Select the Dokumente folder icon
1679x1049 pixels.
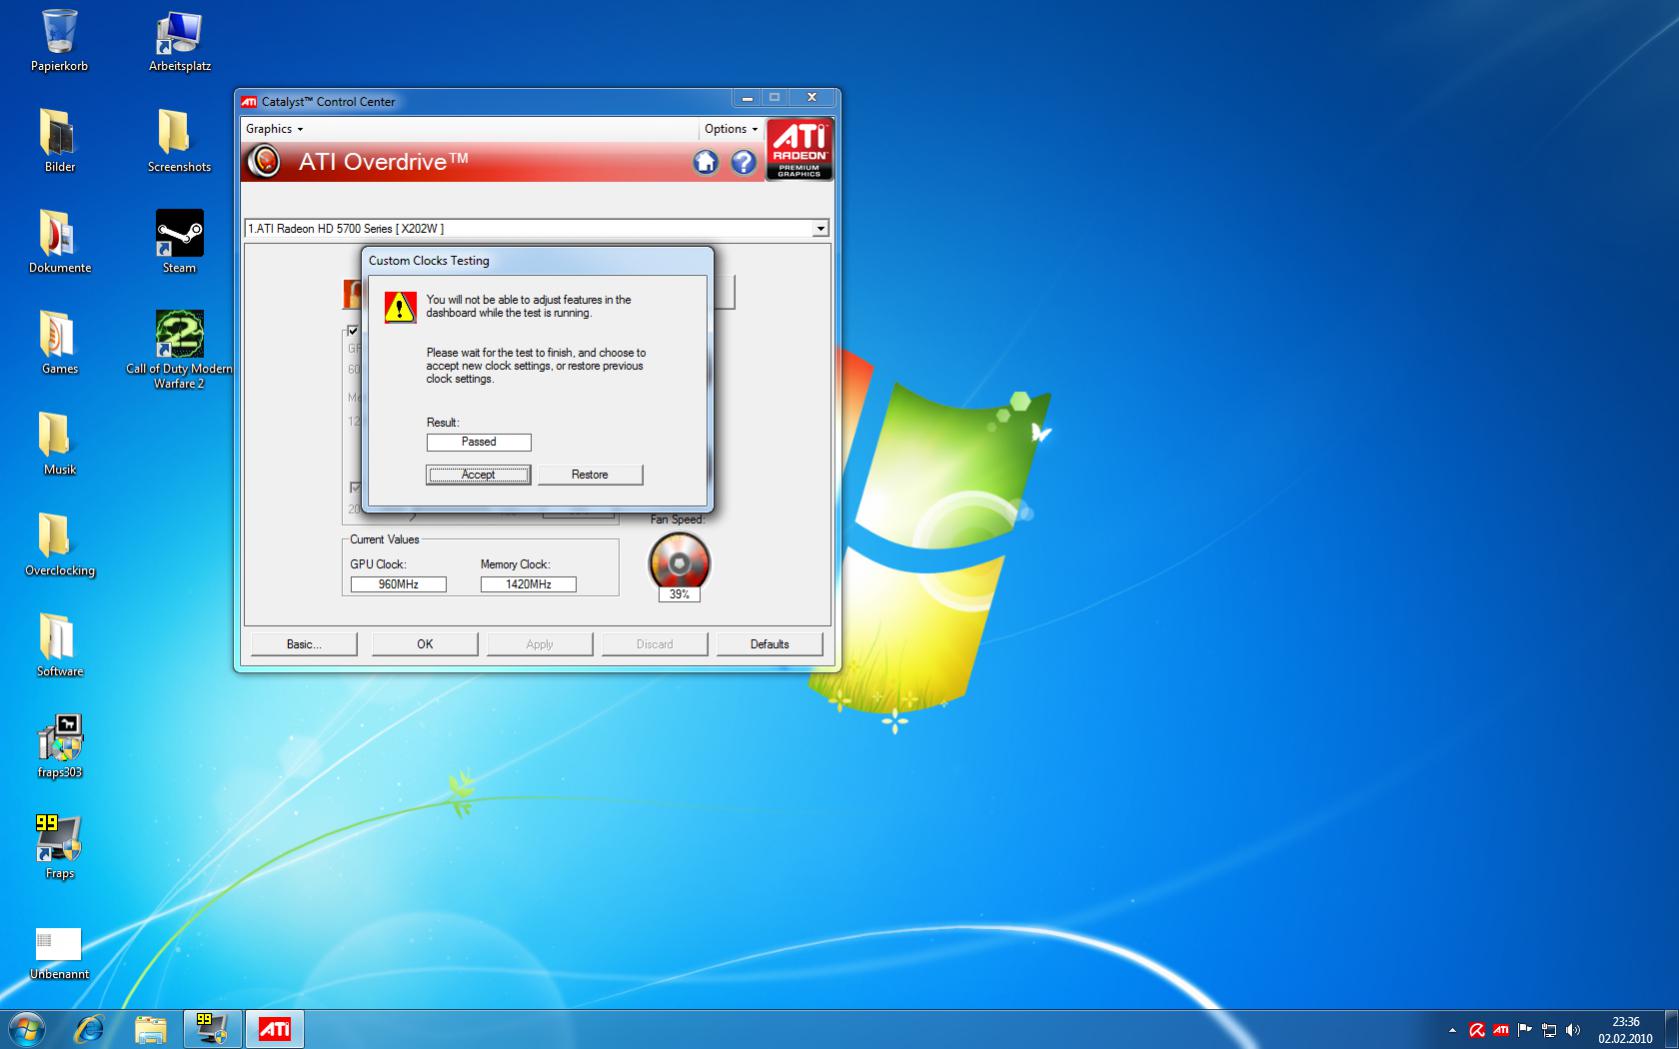tap(59, 241)
